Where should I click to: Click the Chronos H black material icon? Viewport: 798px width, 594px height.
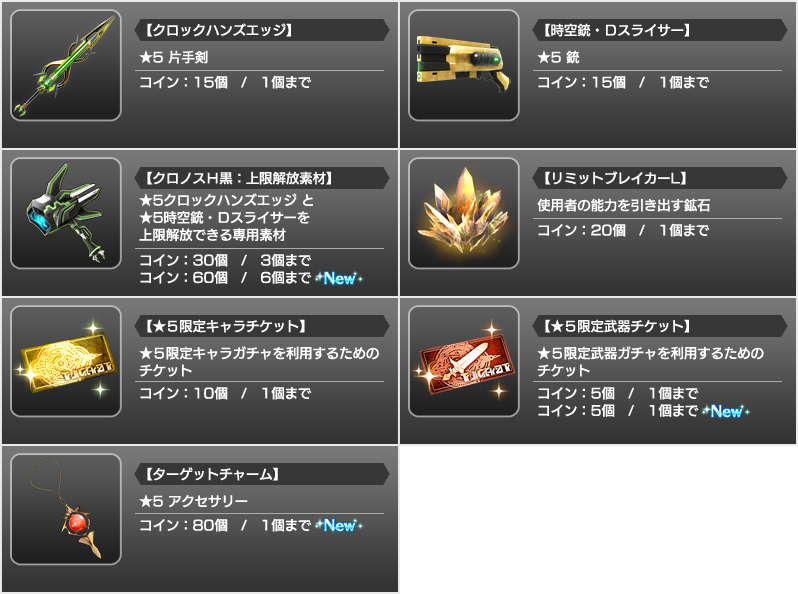click(66, 213)
